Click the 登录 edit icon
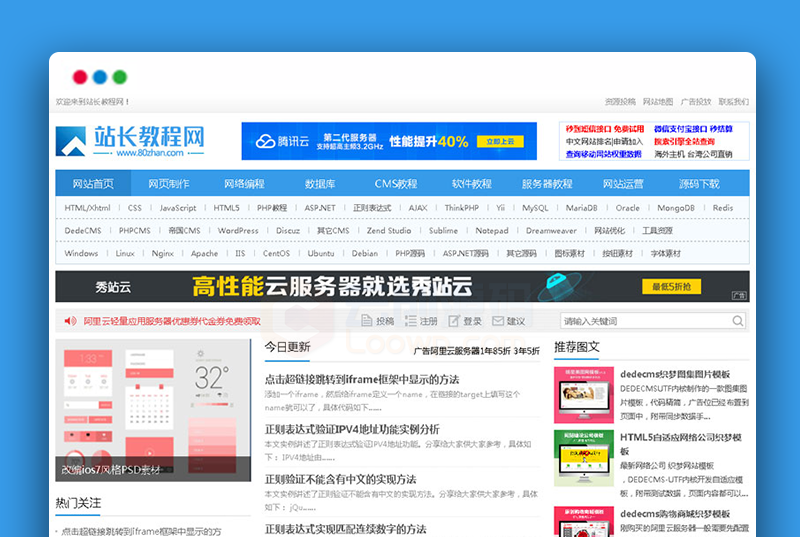Viewport: 800px width, 537px height. click(454, 321)
